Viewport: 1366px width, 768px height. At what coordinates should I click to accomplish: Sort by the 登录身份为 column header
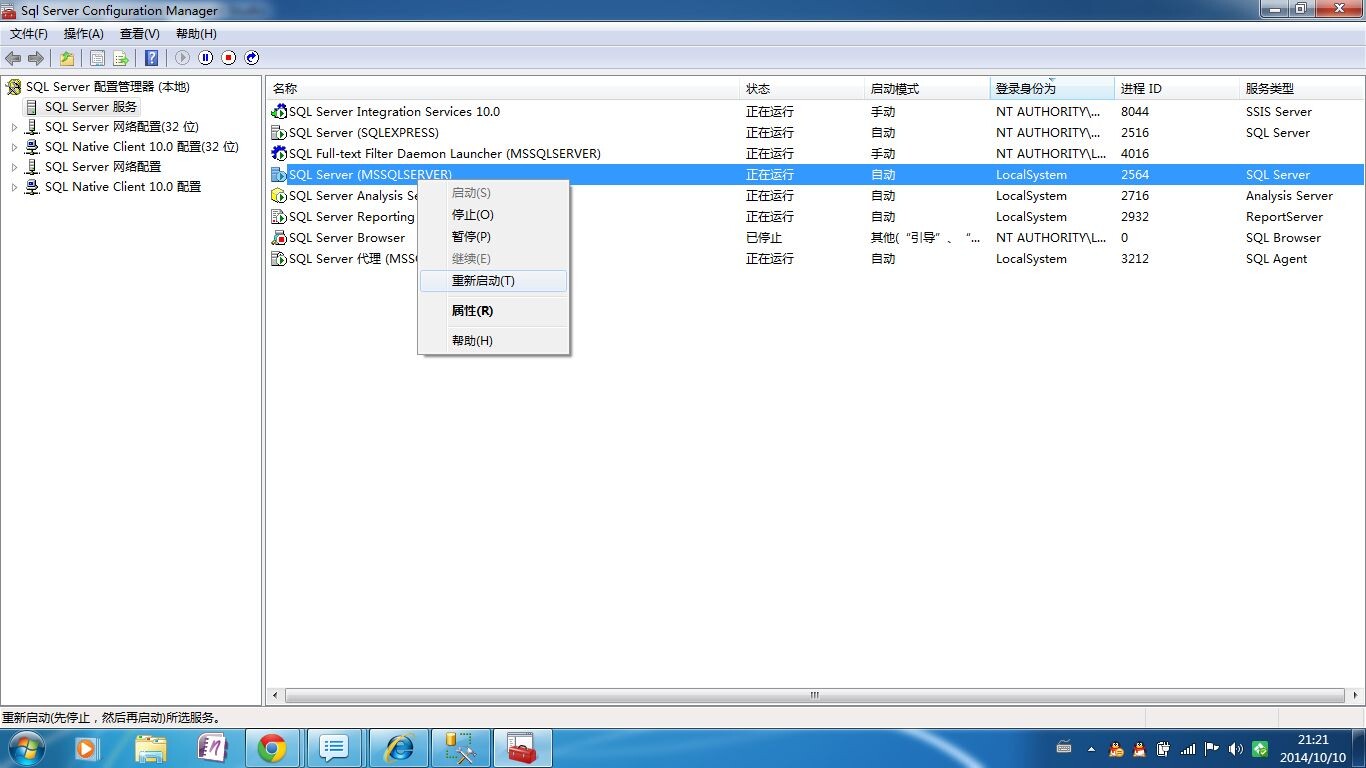click(x=1052, y=89)
